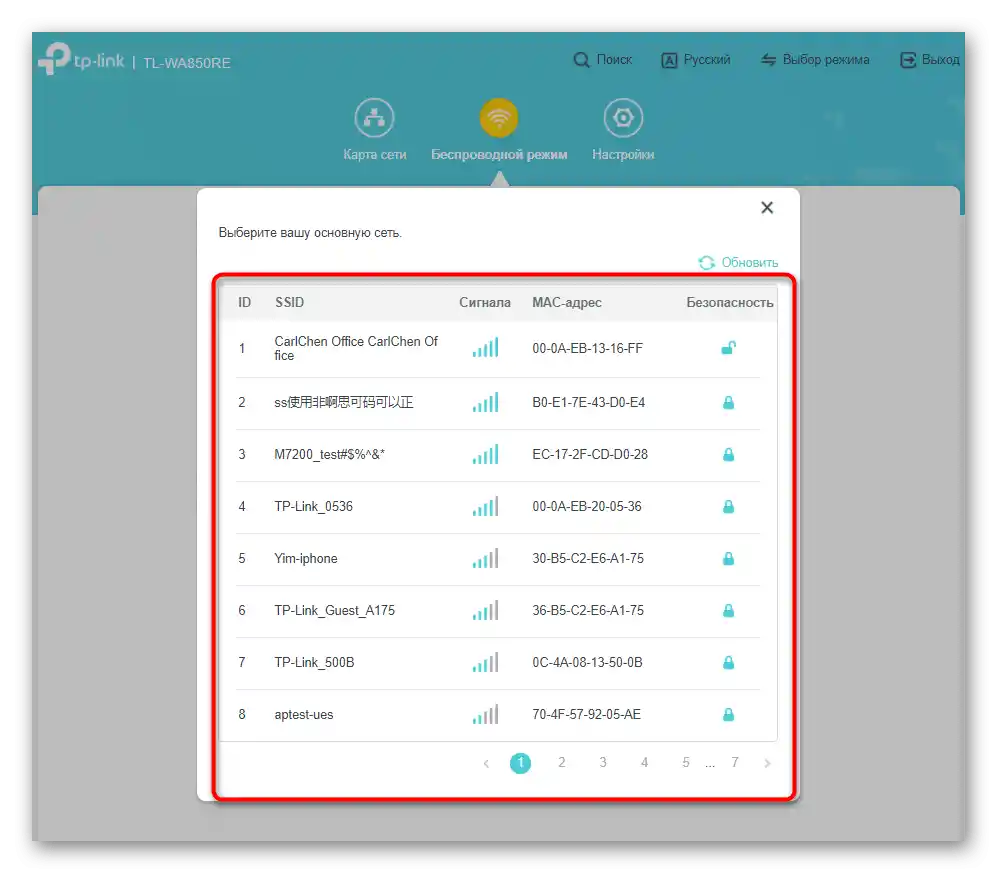Go to page 3 of results
Screen dimensions: 997x873
(603, 762)
